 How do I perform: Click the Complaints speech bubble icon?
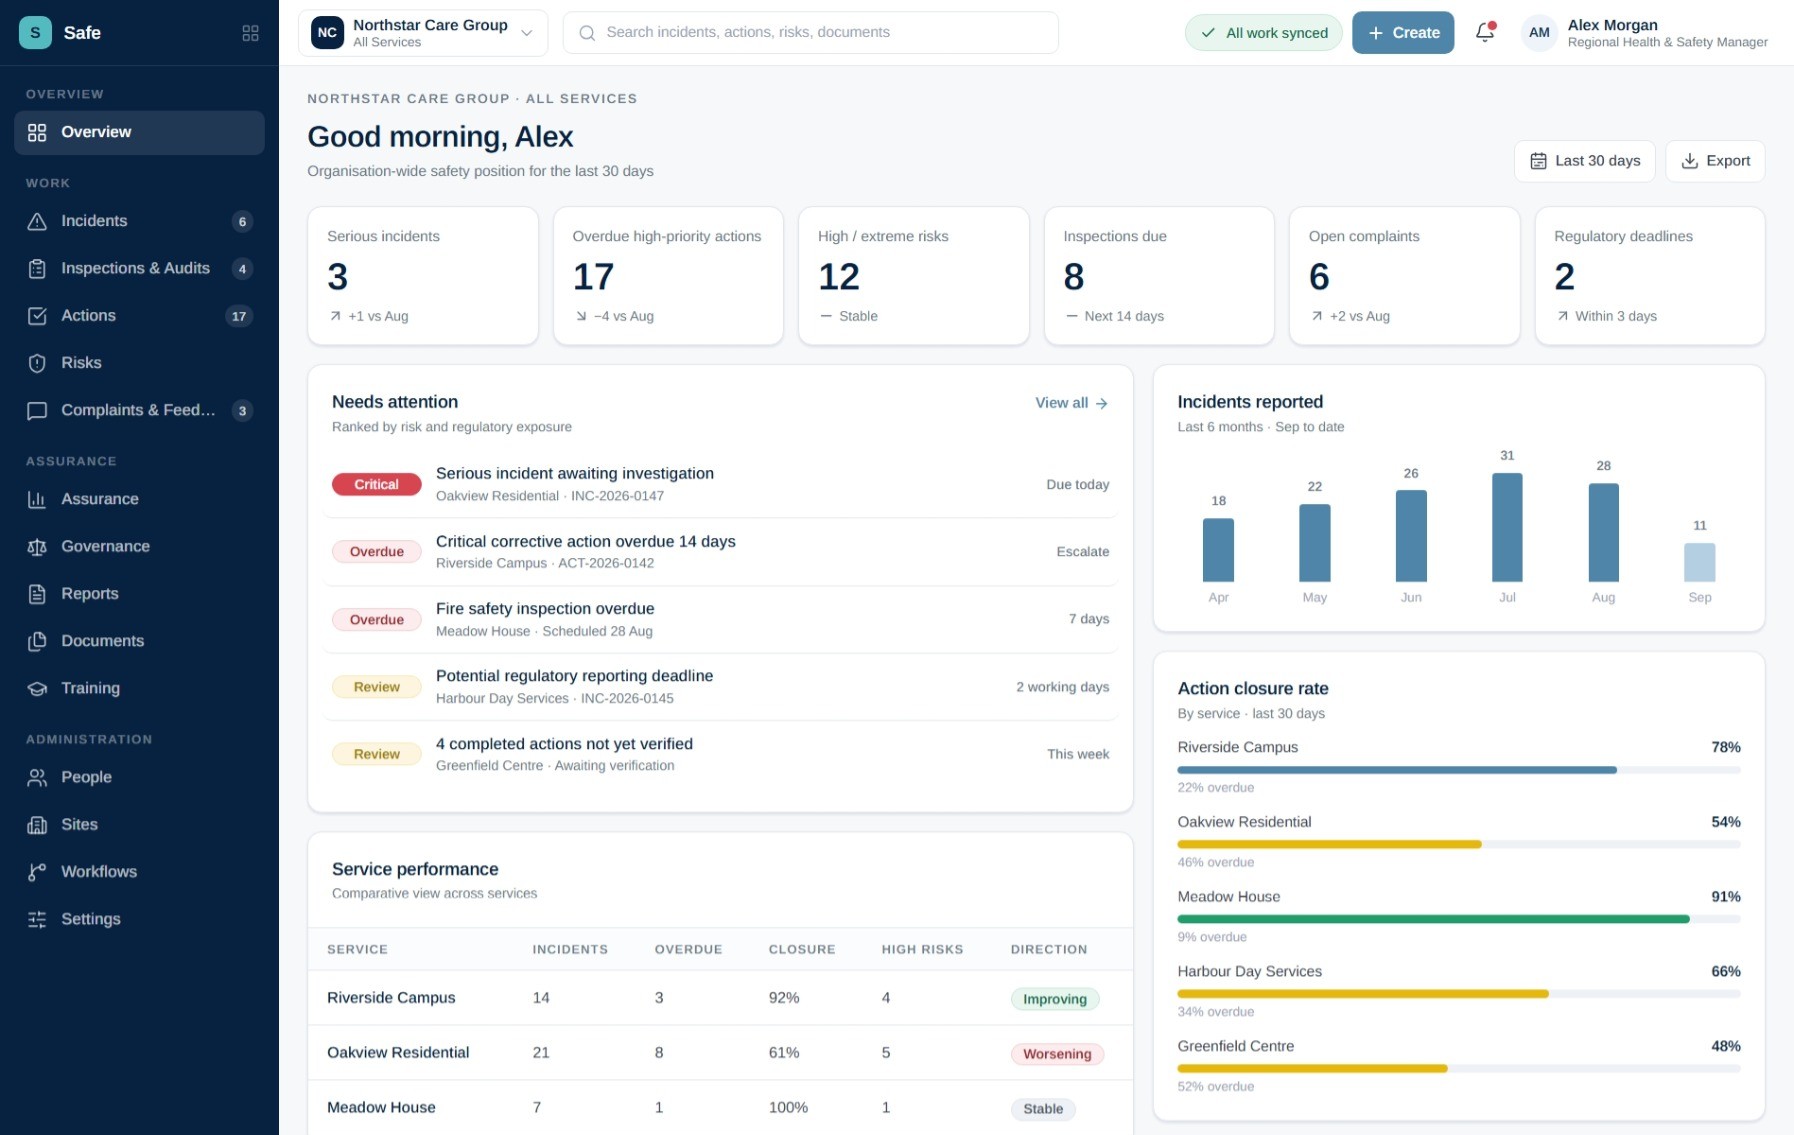click(x=37, y=410)
